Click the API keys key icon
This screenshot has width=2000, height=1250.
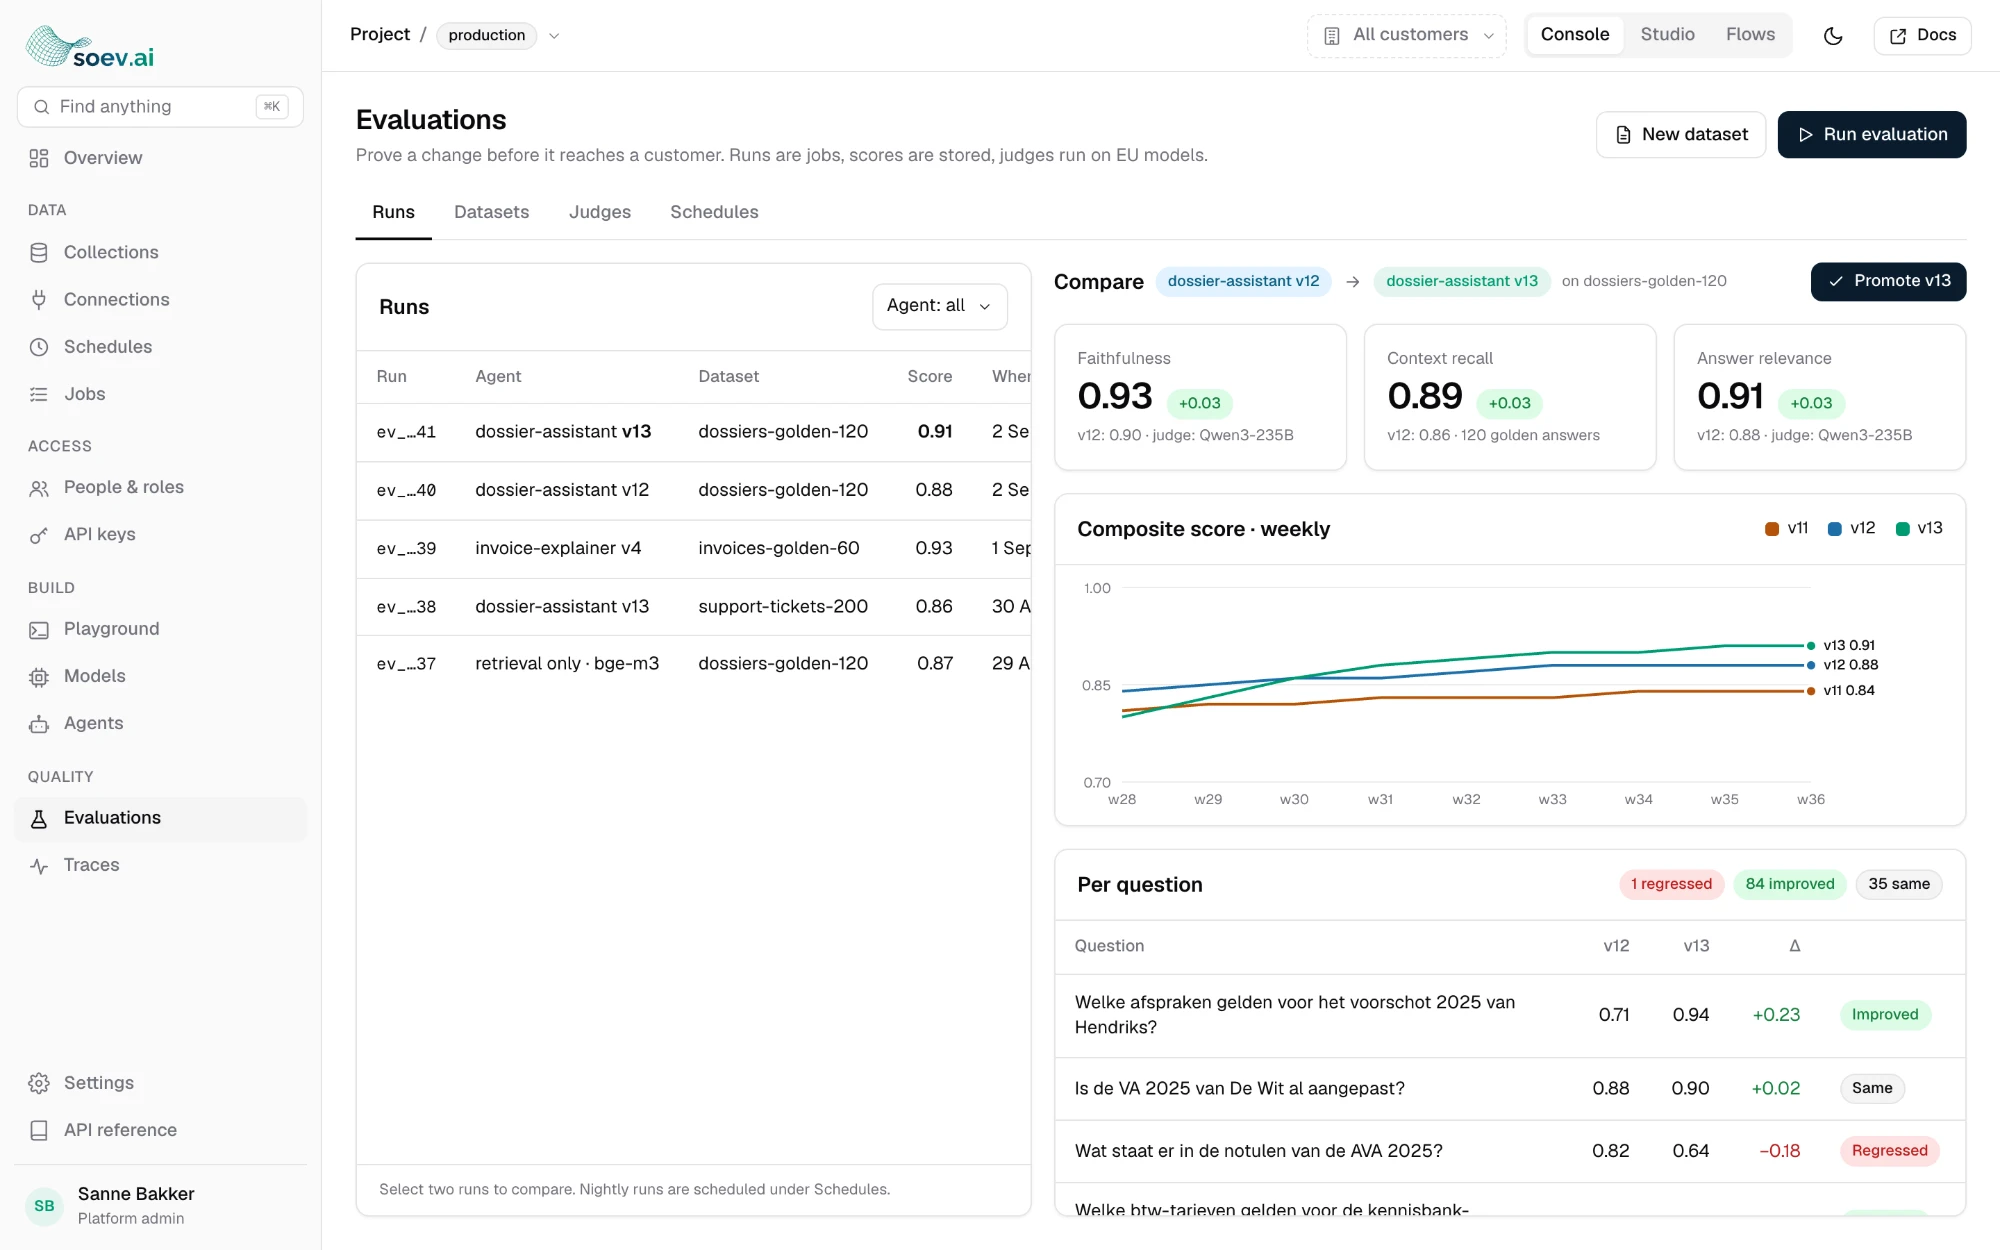[x=39, y=535]
